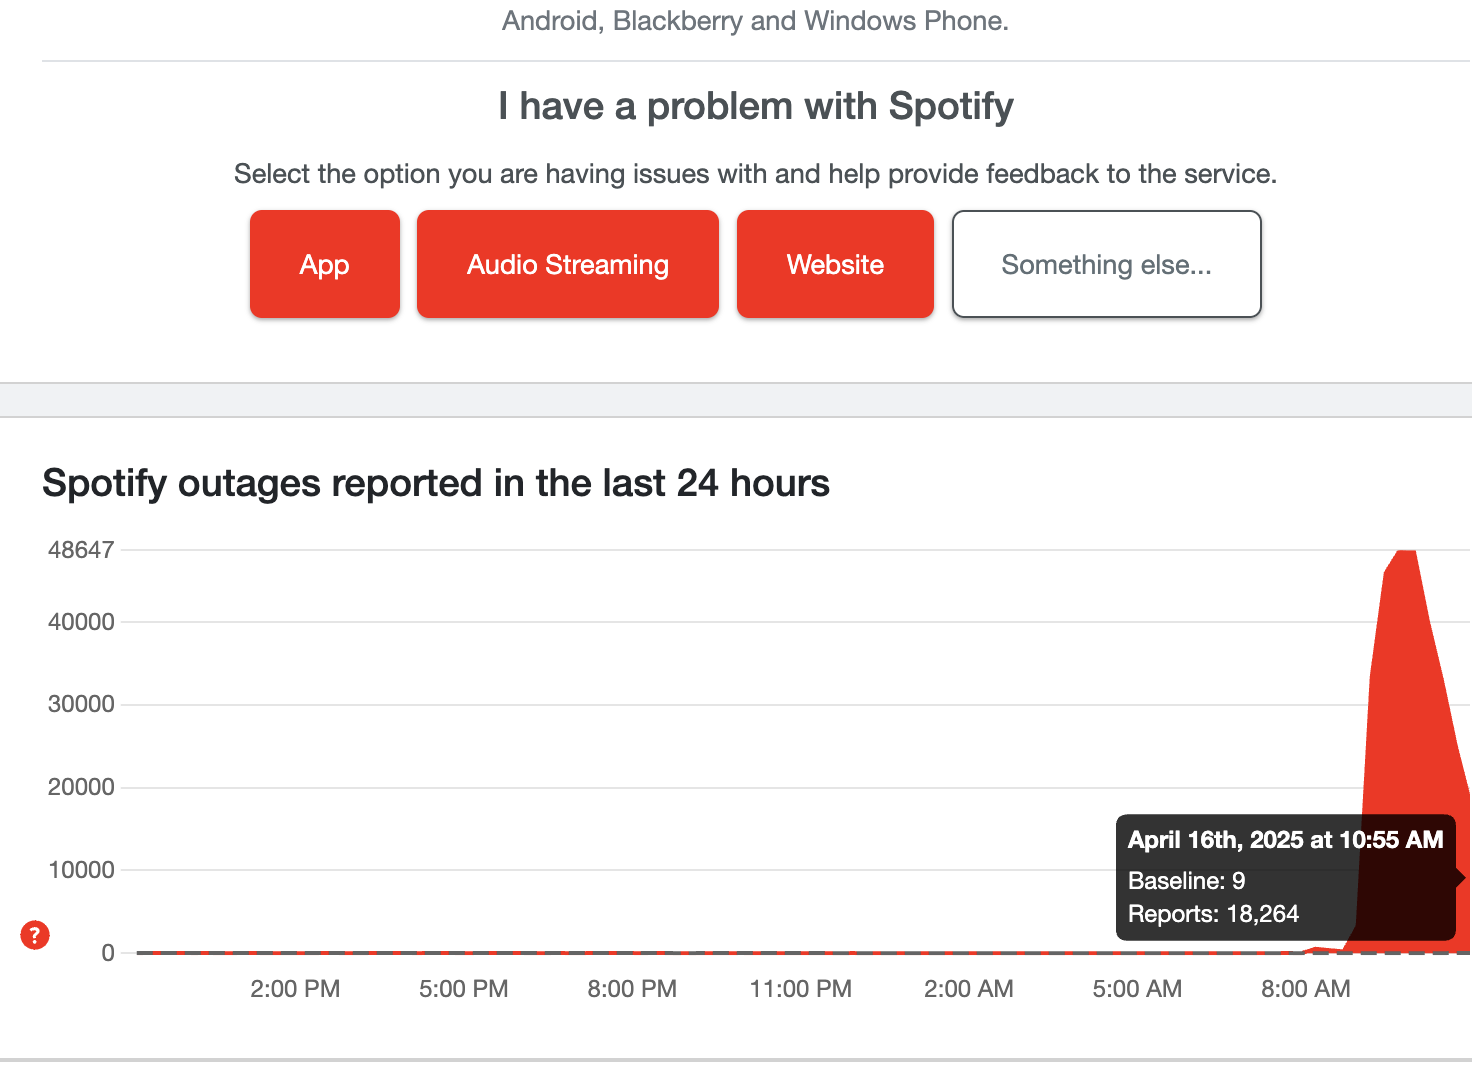
Task: Click the 'Spotify outages reported' chart heading
Action: tap(435, 483)
